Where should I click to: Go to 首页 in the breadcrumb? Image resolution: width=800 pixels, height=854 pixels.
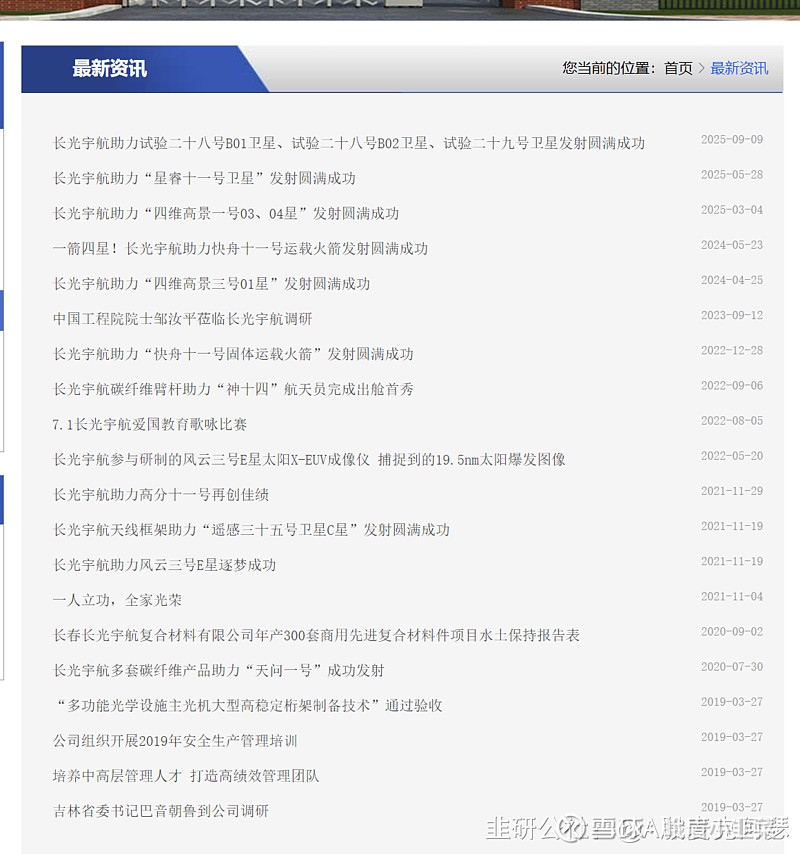coord(678,69)
